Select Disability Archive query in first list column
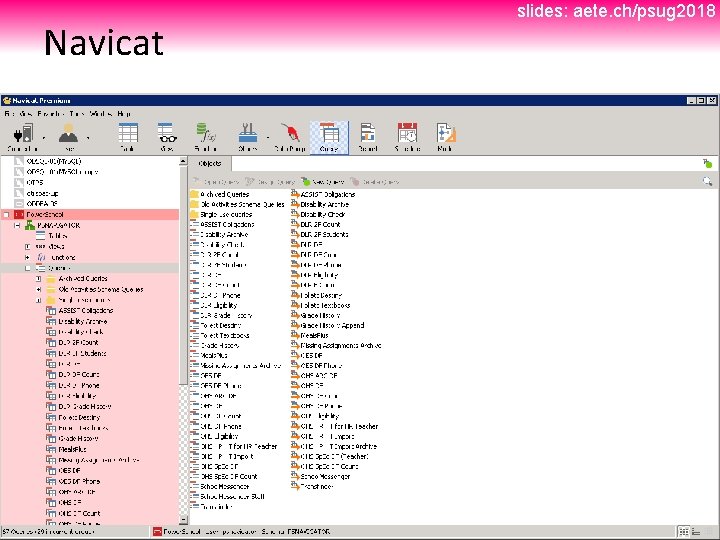The width and height of the screenshot is (720, 540). tap(219, 234)
